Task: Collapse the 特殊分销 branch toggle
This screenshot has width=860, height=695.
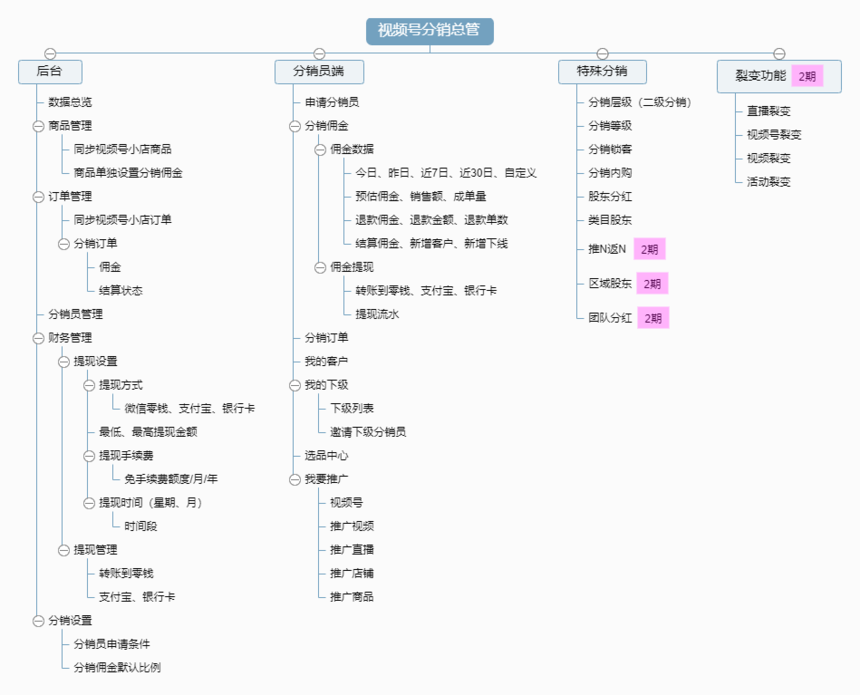Action: (602, 54)
